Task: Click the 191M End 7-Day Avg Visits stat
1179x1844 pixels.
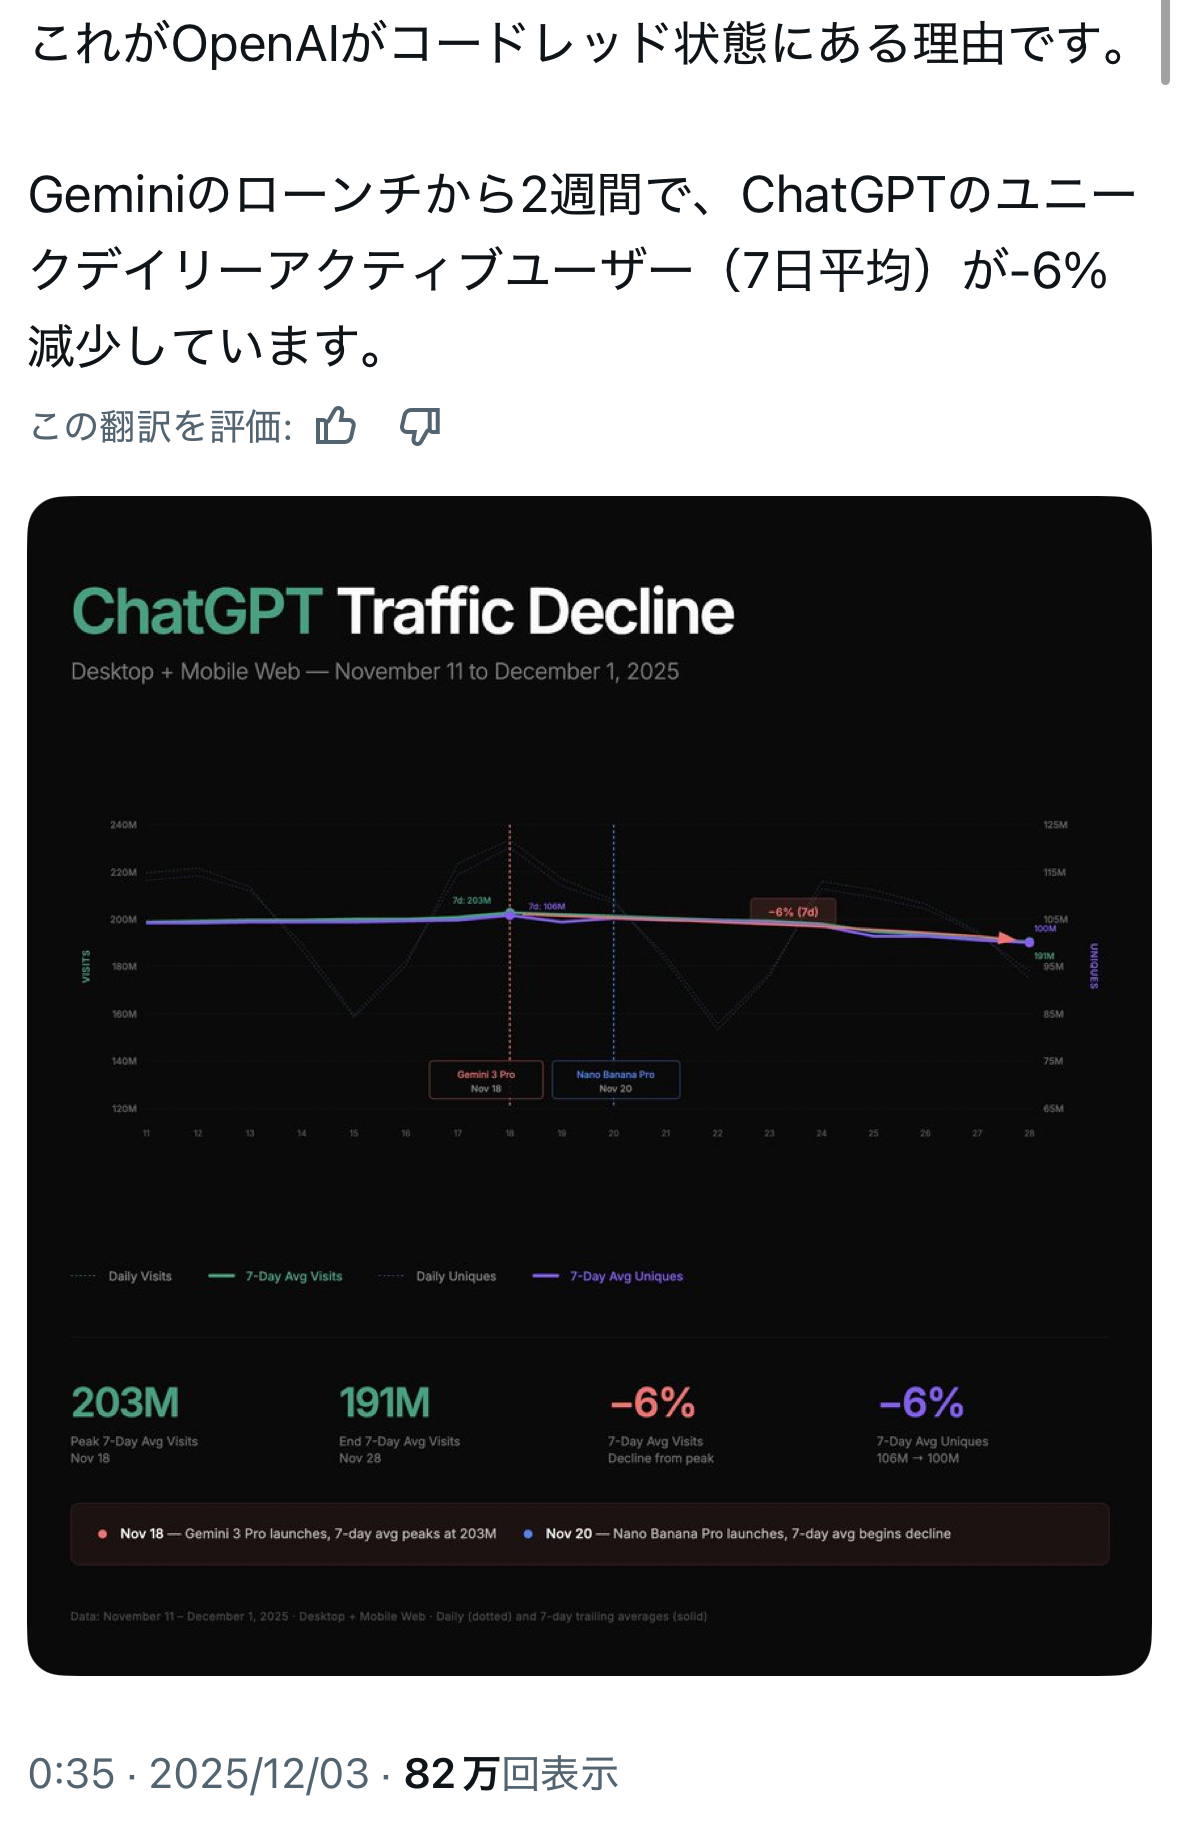Action: pyautogui.click(x=385, y=1402)
